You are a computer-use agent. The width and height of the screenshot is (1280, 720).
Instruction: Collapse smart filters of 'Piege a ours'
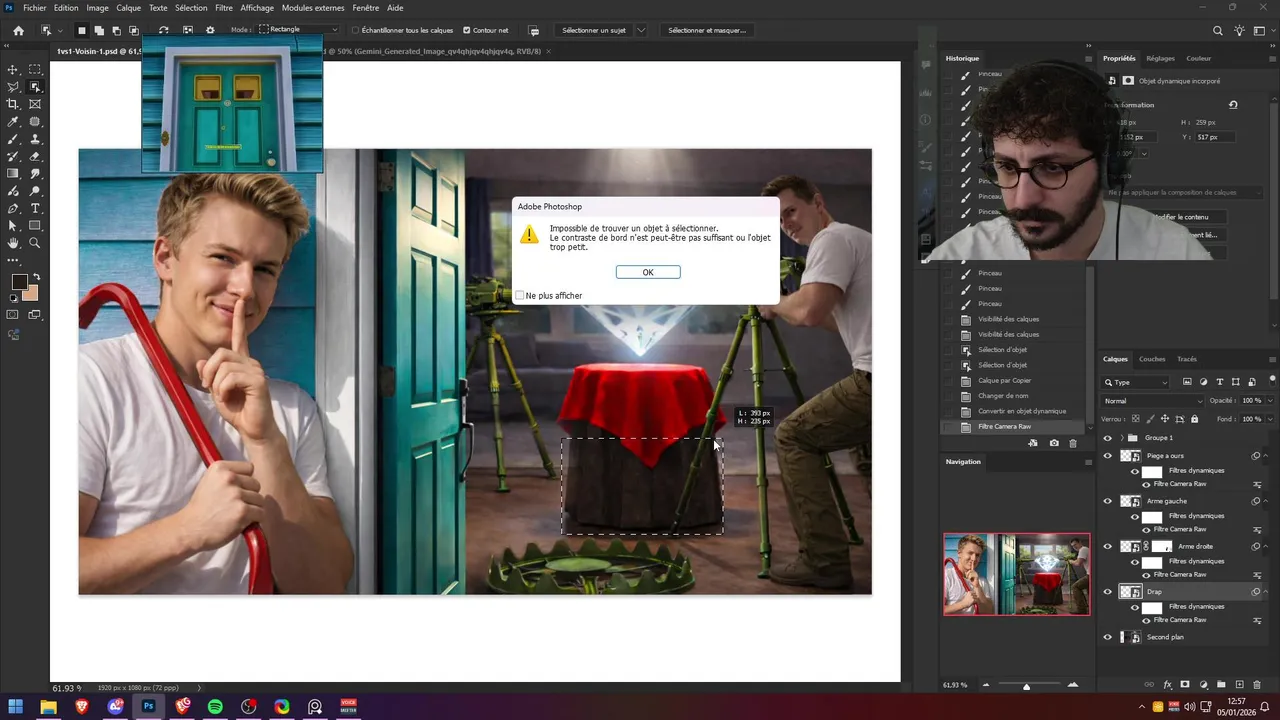click(x=1267, y=456)
